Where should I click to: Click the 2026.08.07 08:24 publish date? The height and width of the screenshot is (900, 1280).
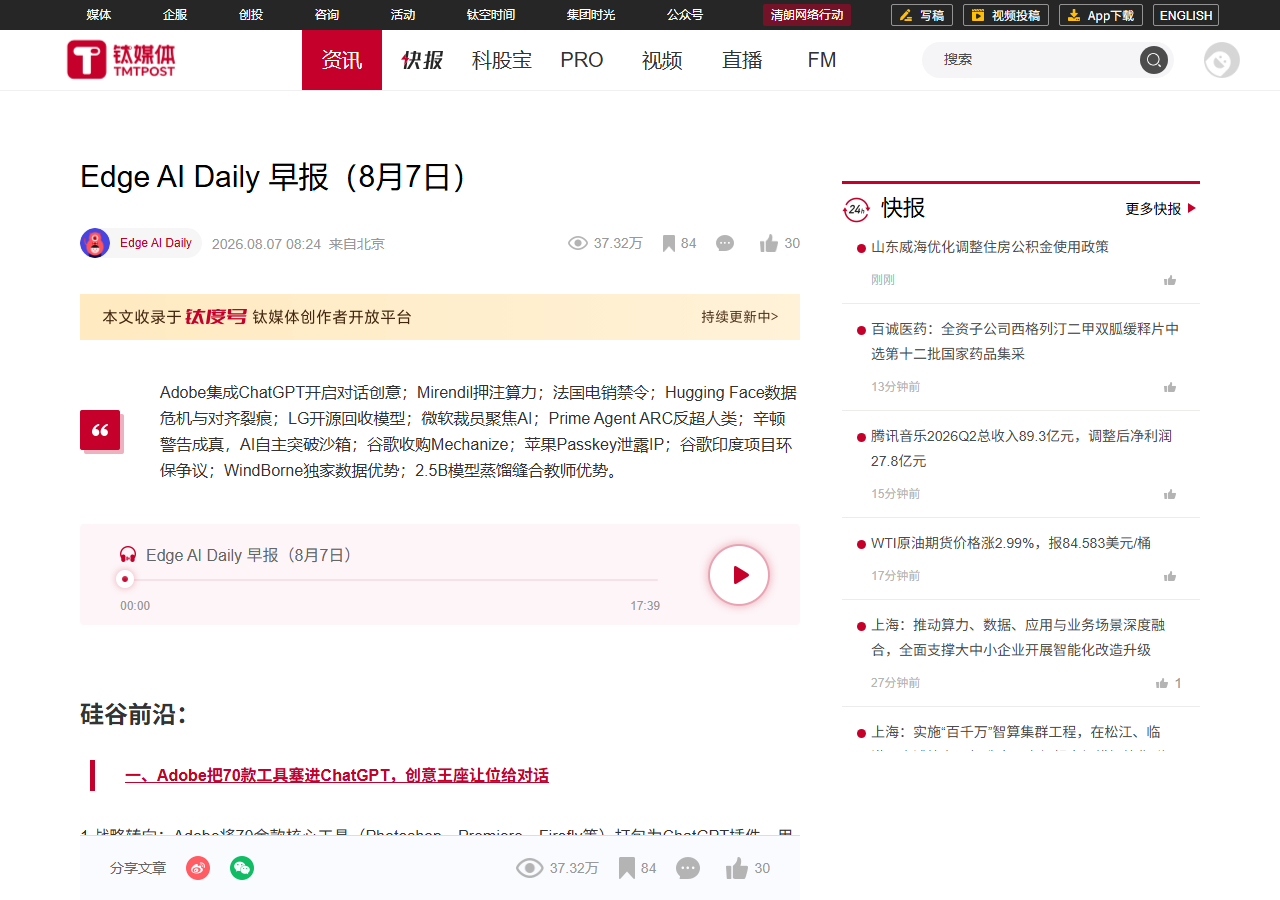coord(266,244)
